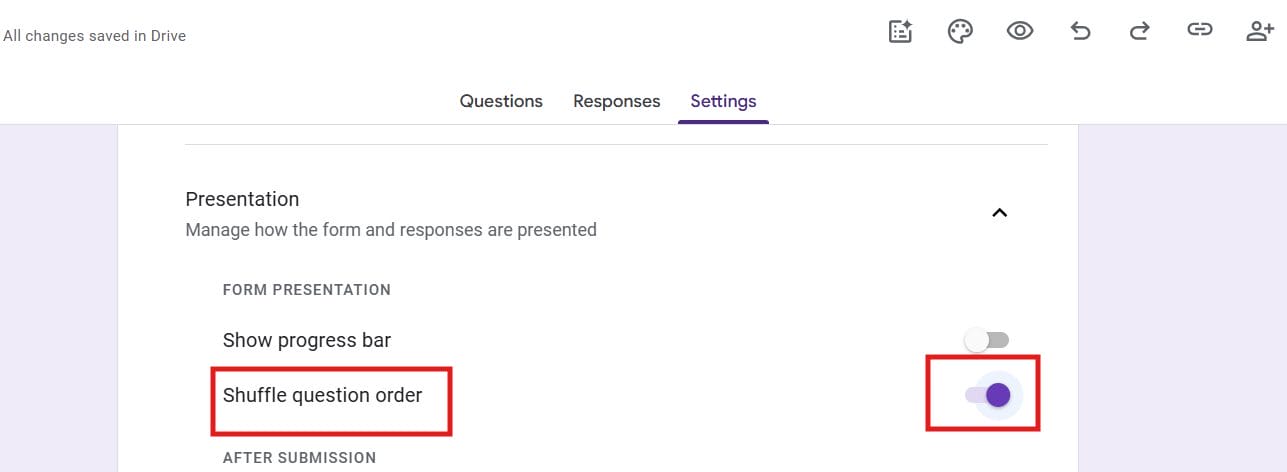Click the undo arrow icon
The width and height of the screenshot is (1287, 472).
point(1080,31)
